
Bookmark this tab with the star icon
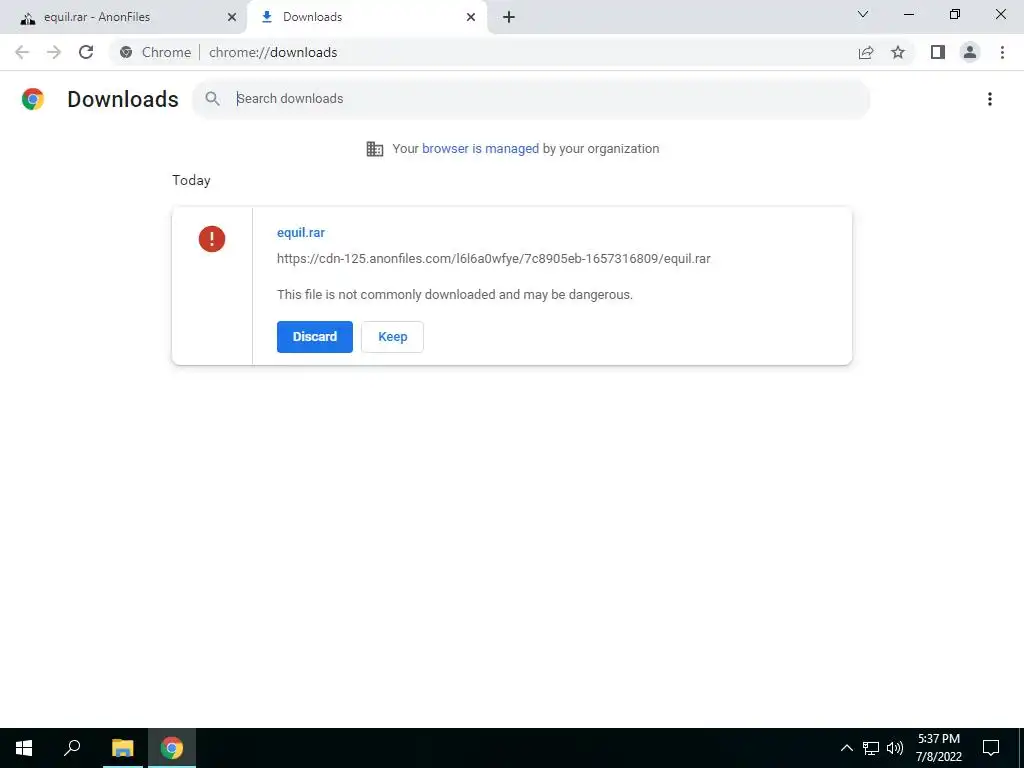pyautogui.click(x=898, y=52)
